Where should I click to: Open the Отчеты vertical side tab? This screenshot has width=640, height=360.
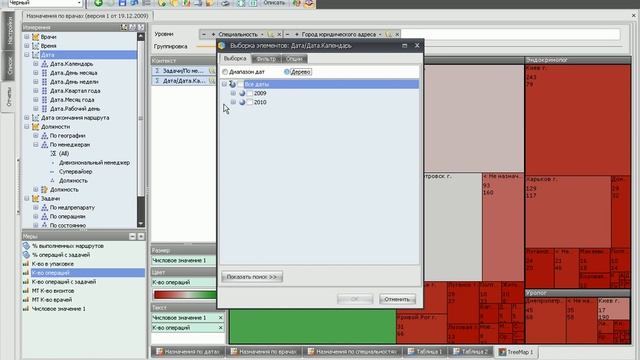(9, 98)
